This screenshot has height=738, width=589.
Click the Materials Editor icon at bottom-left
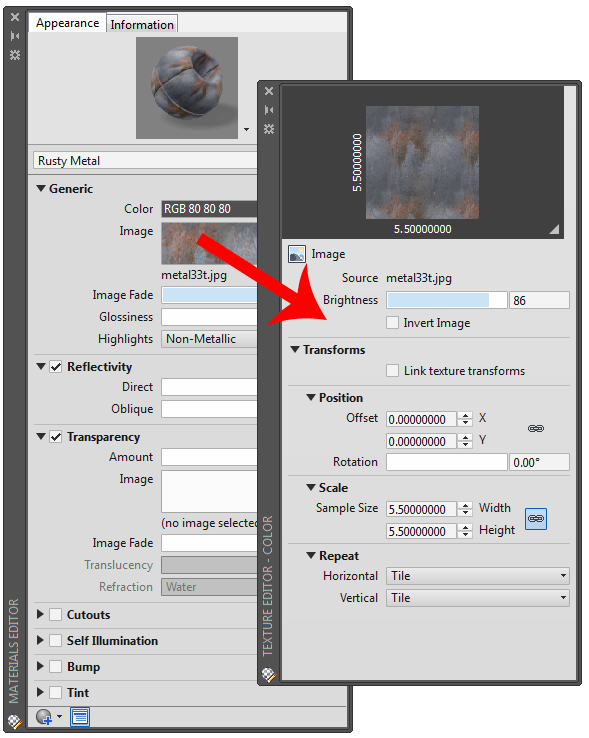tap(15, 722)
